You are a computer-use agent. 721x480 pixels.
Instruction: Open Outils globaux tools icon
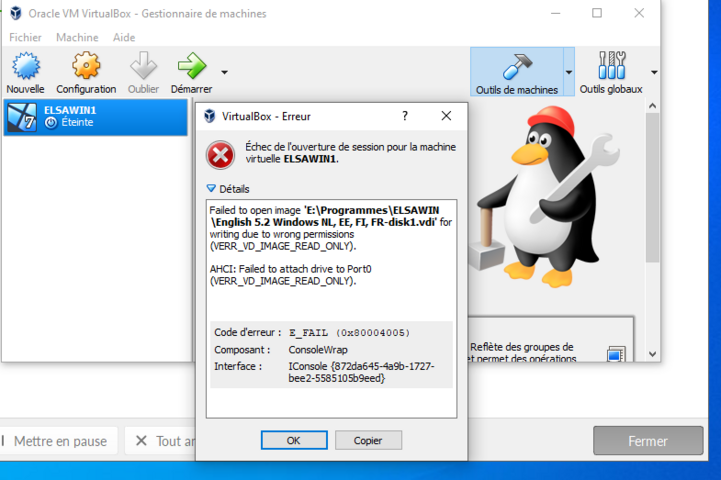[612, 66]
